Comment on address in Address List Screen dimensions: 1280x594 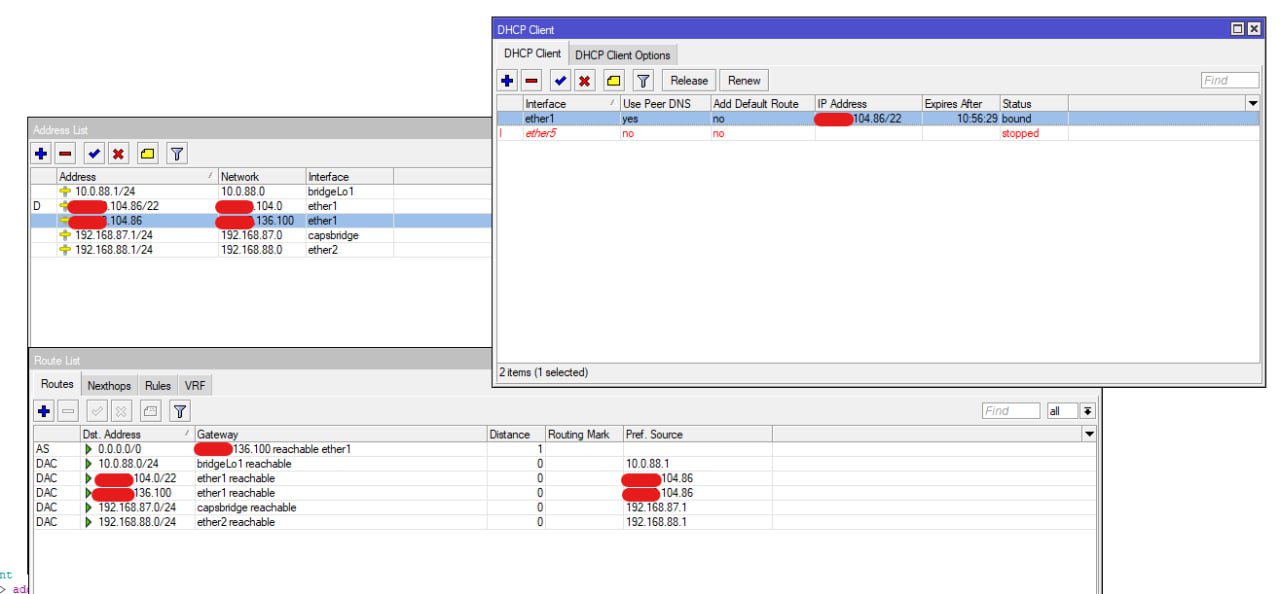point(148,154)
